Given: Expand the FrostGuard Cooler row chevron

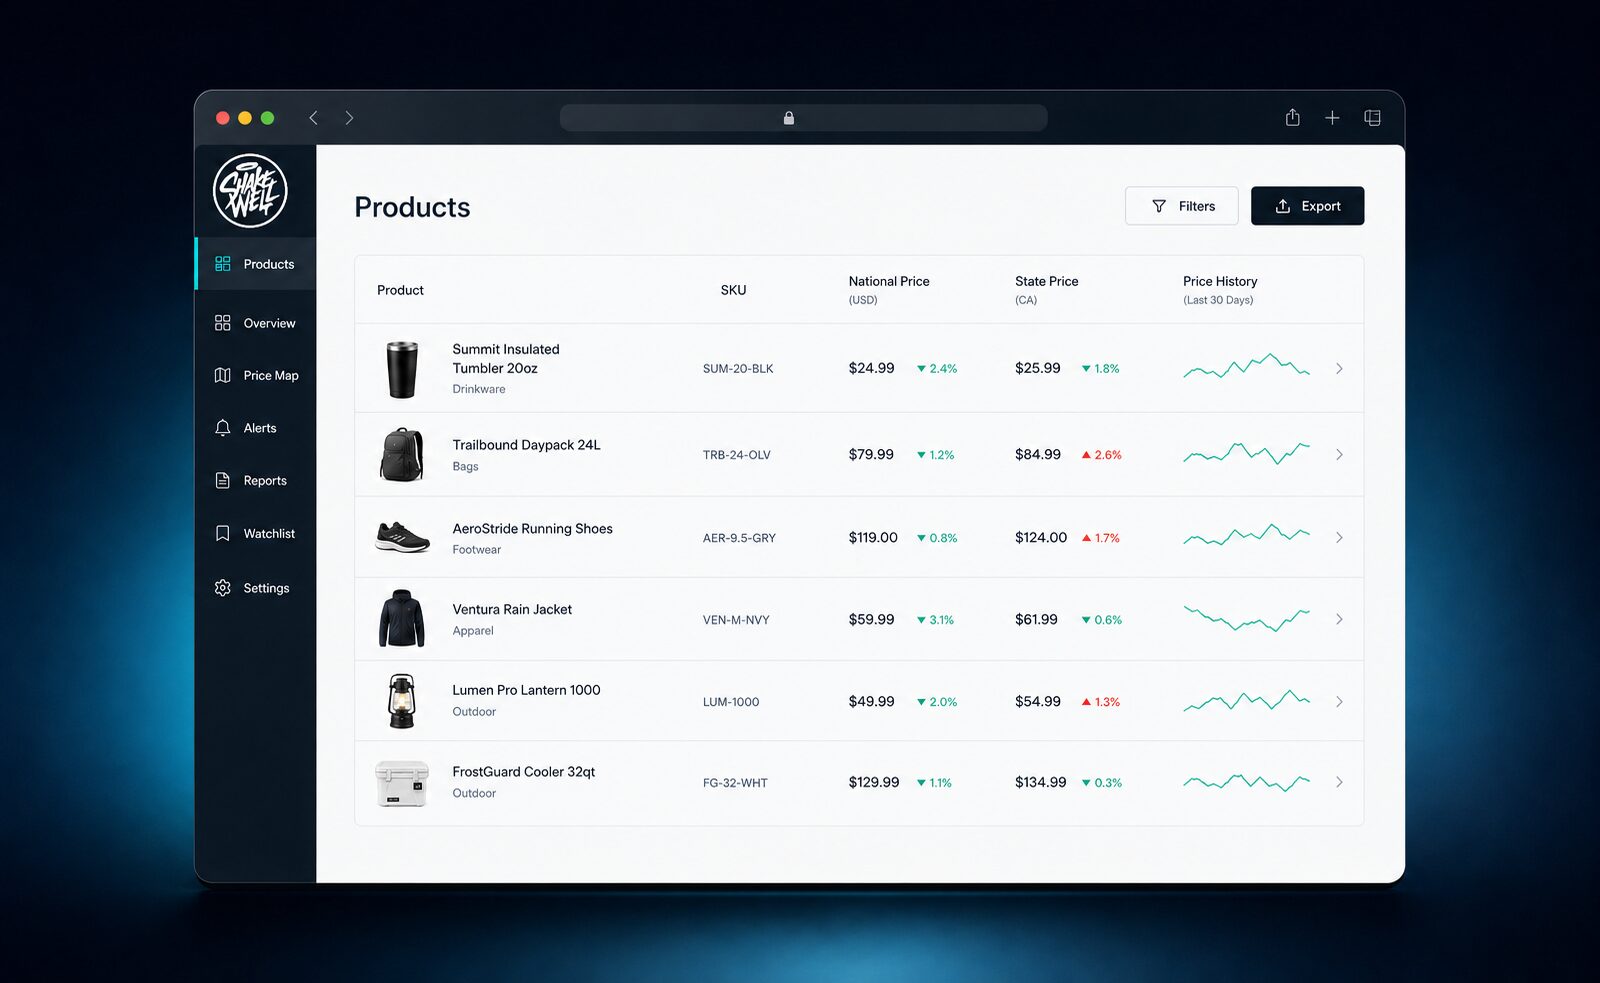Looking at the screenshot, I should click(x=1339, y=783).
